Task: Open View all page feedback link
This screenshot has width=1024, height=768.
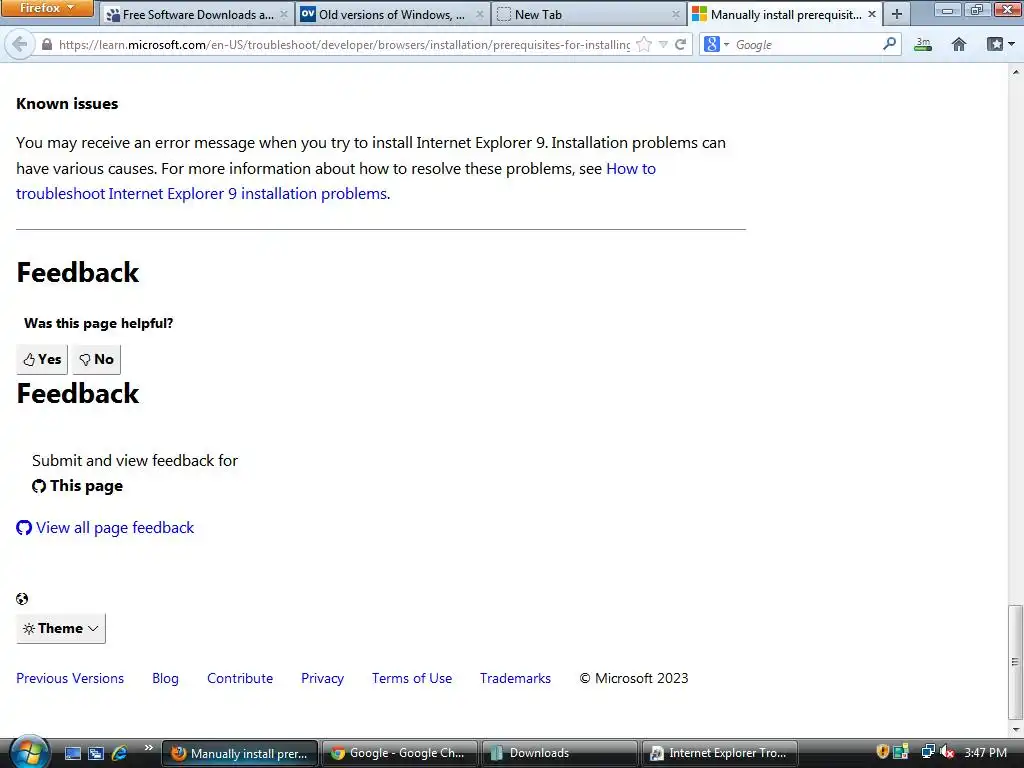Action: (105, 528)
